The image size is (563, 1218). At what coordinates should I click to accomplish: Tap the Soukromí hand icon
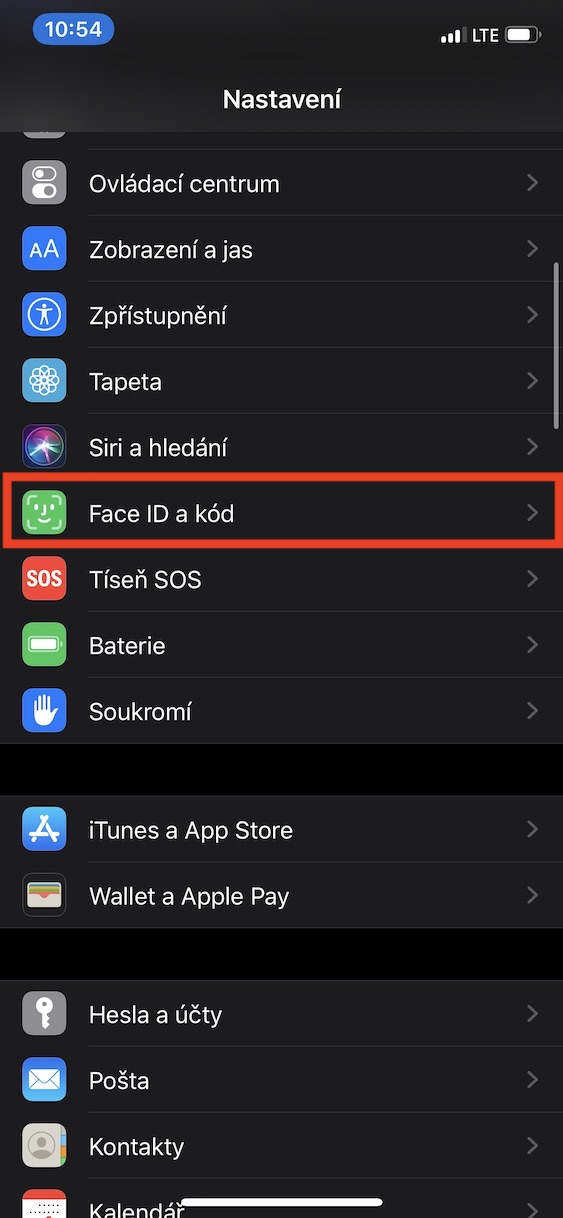44,711
